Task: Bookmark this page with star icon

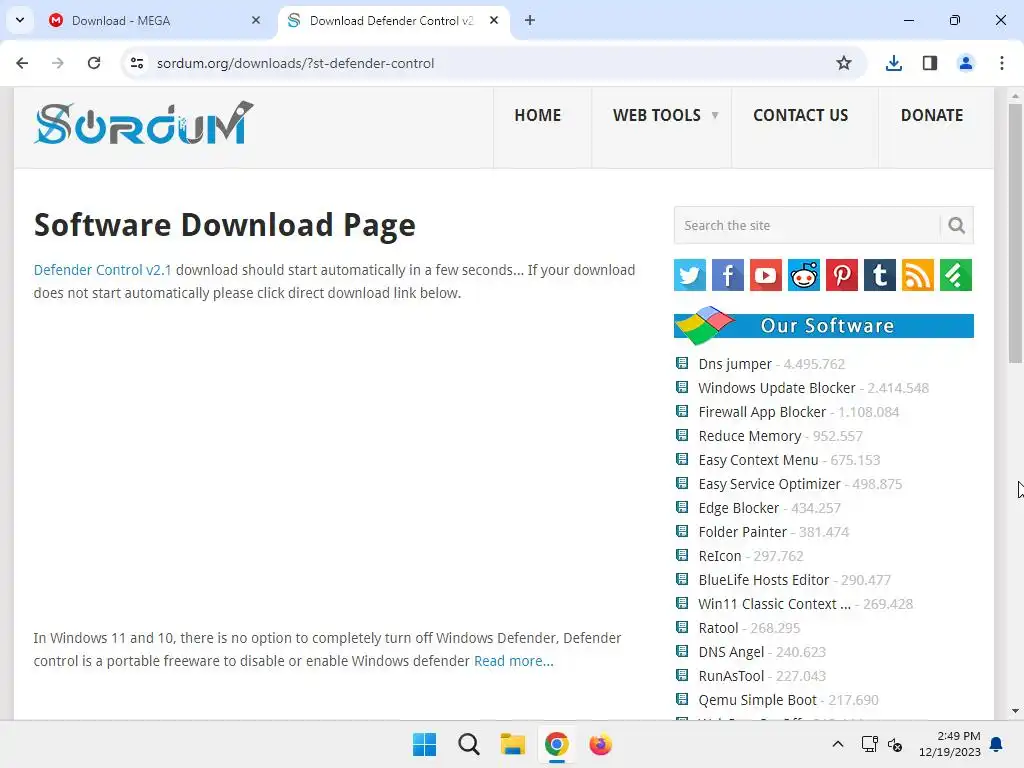Action: (844, 63)
